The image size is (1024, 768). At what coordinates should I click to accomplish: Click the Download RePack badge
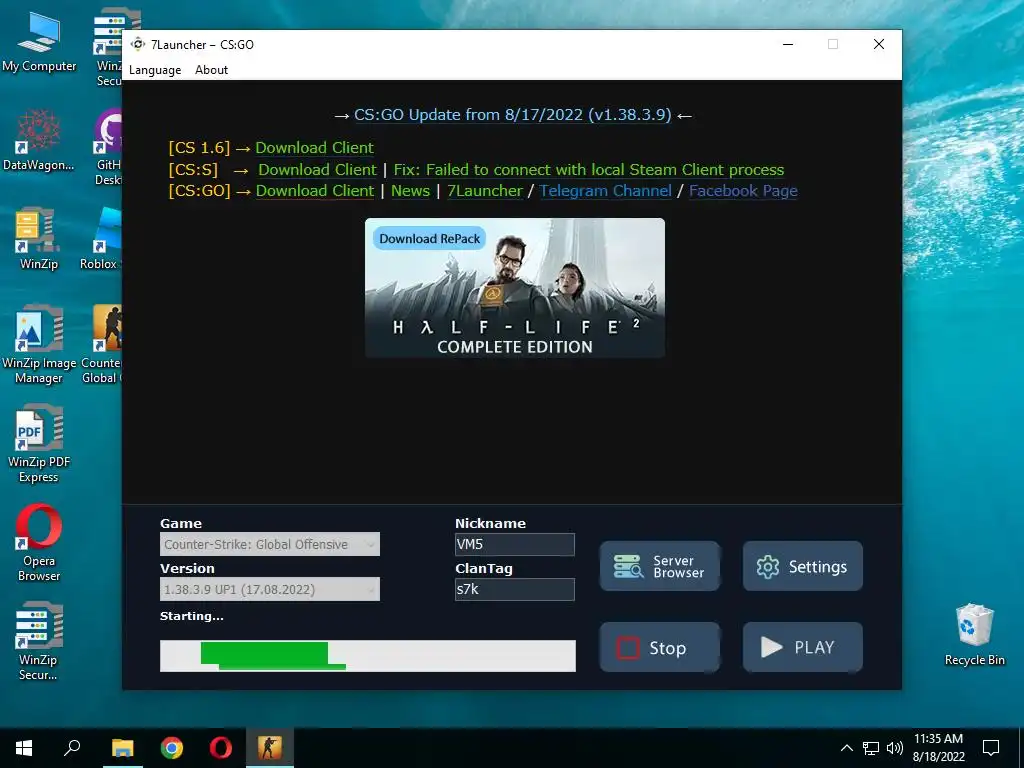tap(429, 239)
